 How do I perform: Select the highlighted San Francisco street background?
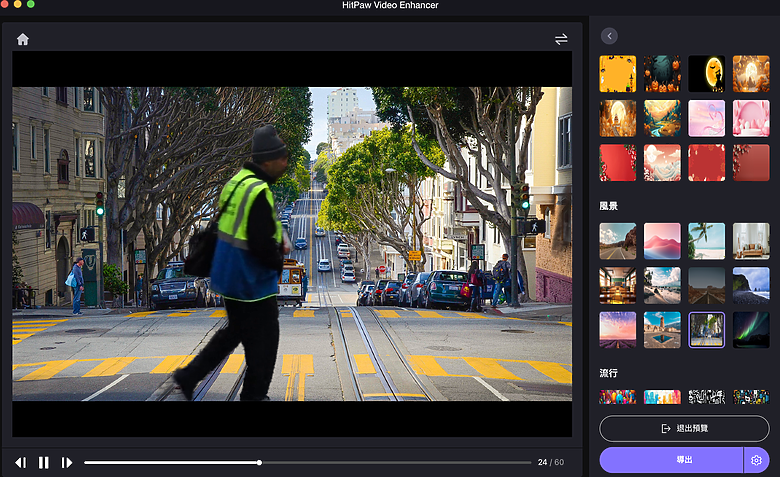706,330
